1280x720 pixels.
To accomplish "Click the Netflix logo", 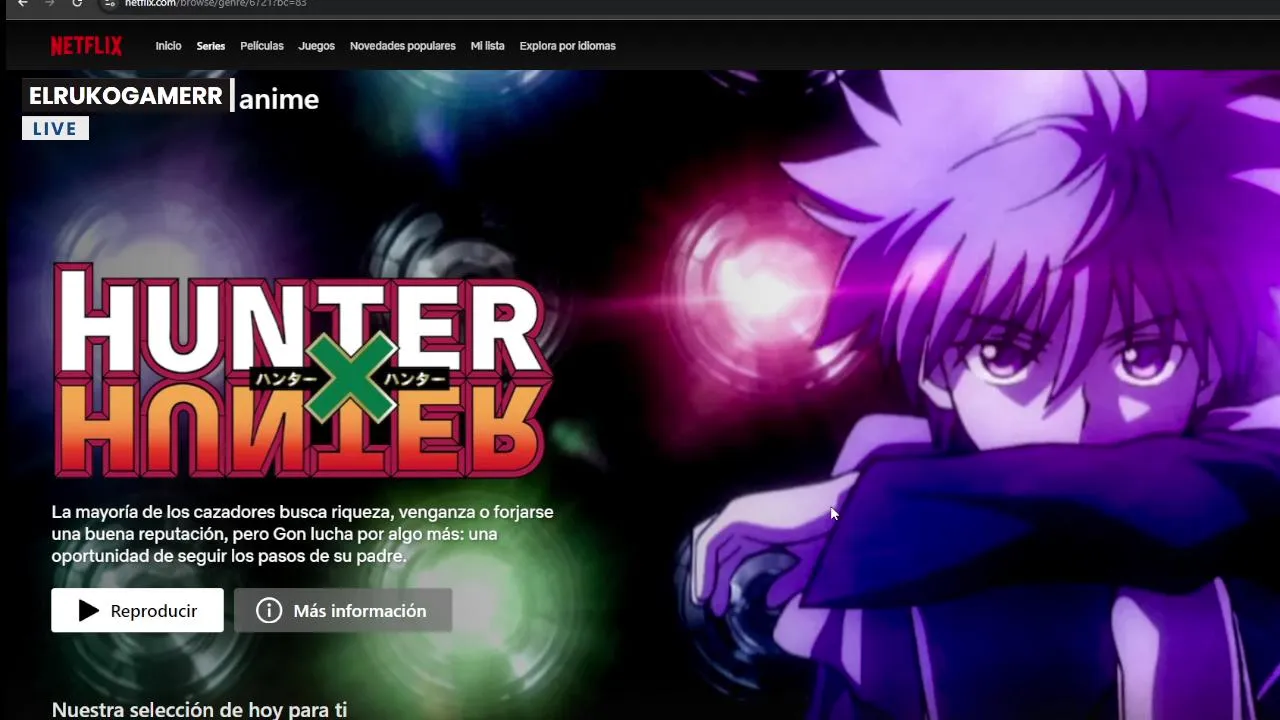I will [86, 46].
